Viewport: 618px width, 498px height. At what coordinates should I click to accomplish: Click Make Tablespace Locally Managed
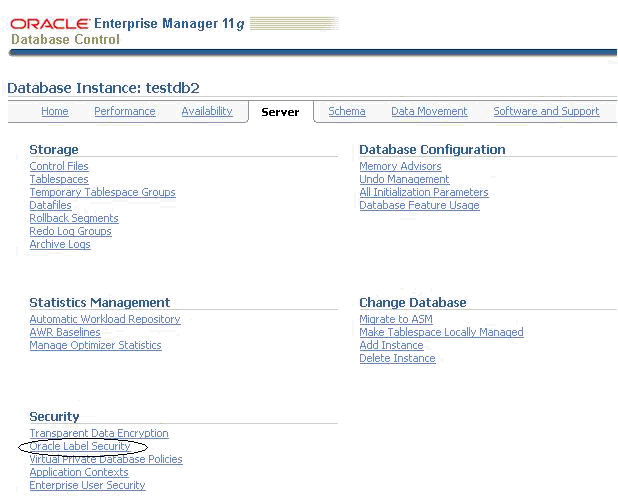tap(441, 332)
